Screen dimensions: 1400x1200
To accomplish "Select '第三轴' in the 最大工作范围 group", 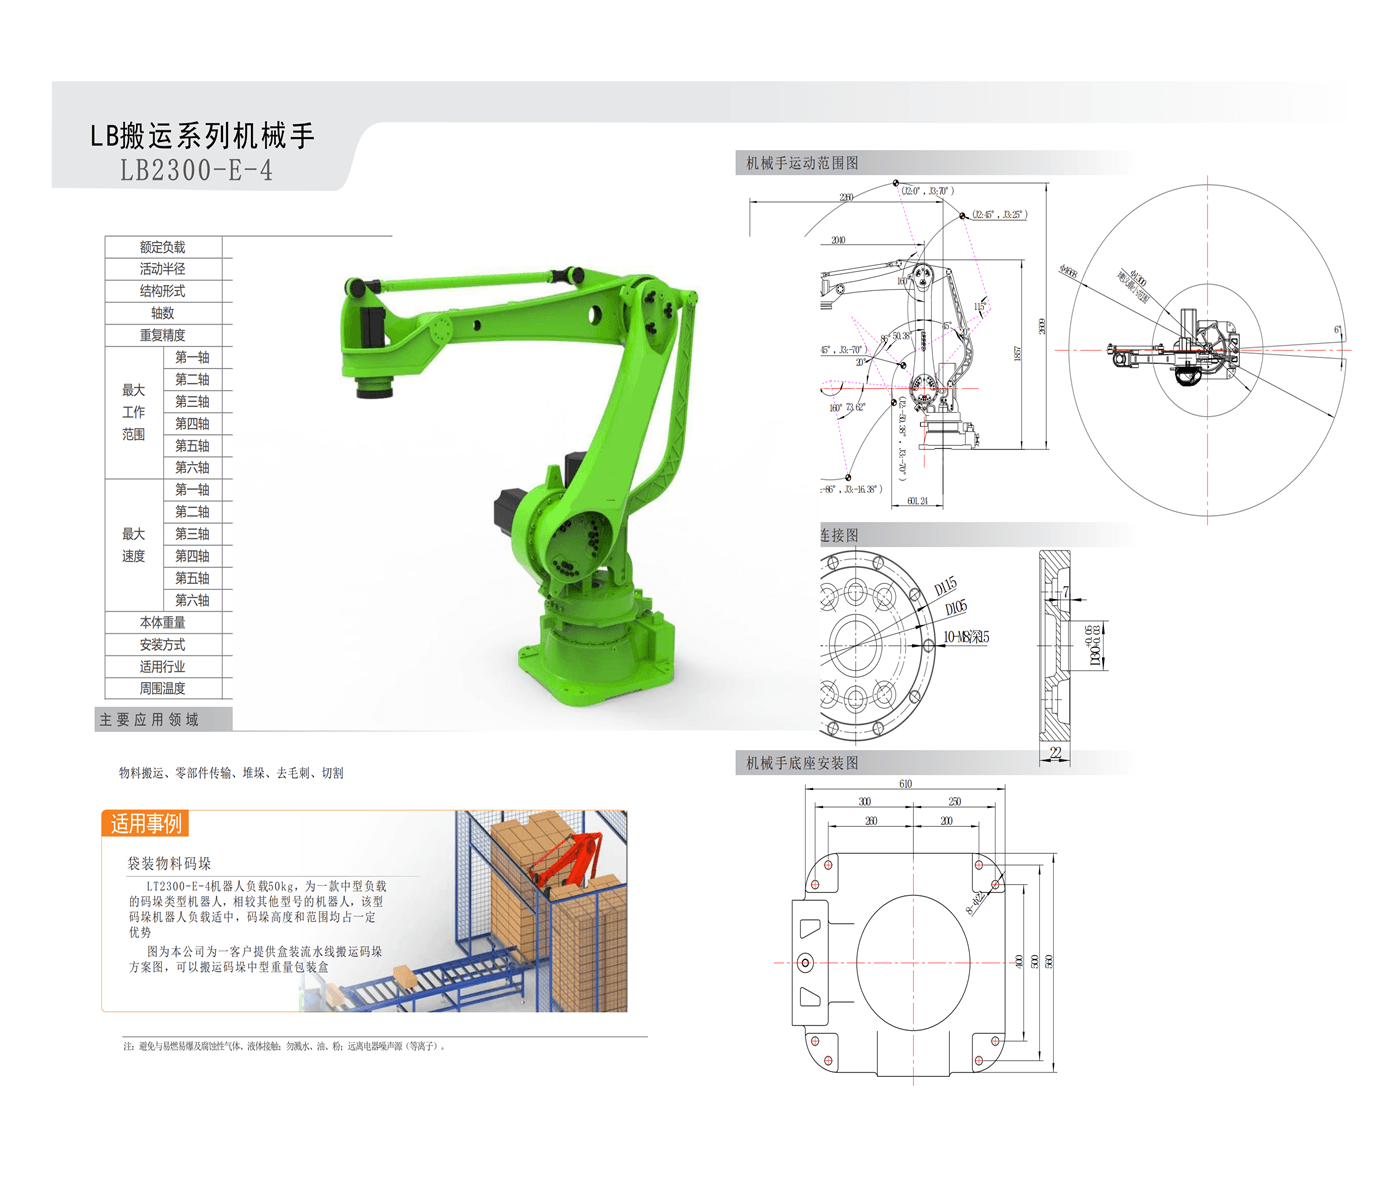I will coord(192,401).
